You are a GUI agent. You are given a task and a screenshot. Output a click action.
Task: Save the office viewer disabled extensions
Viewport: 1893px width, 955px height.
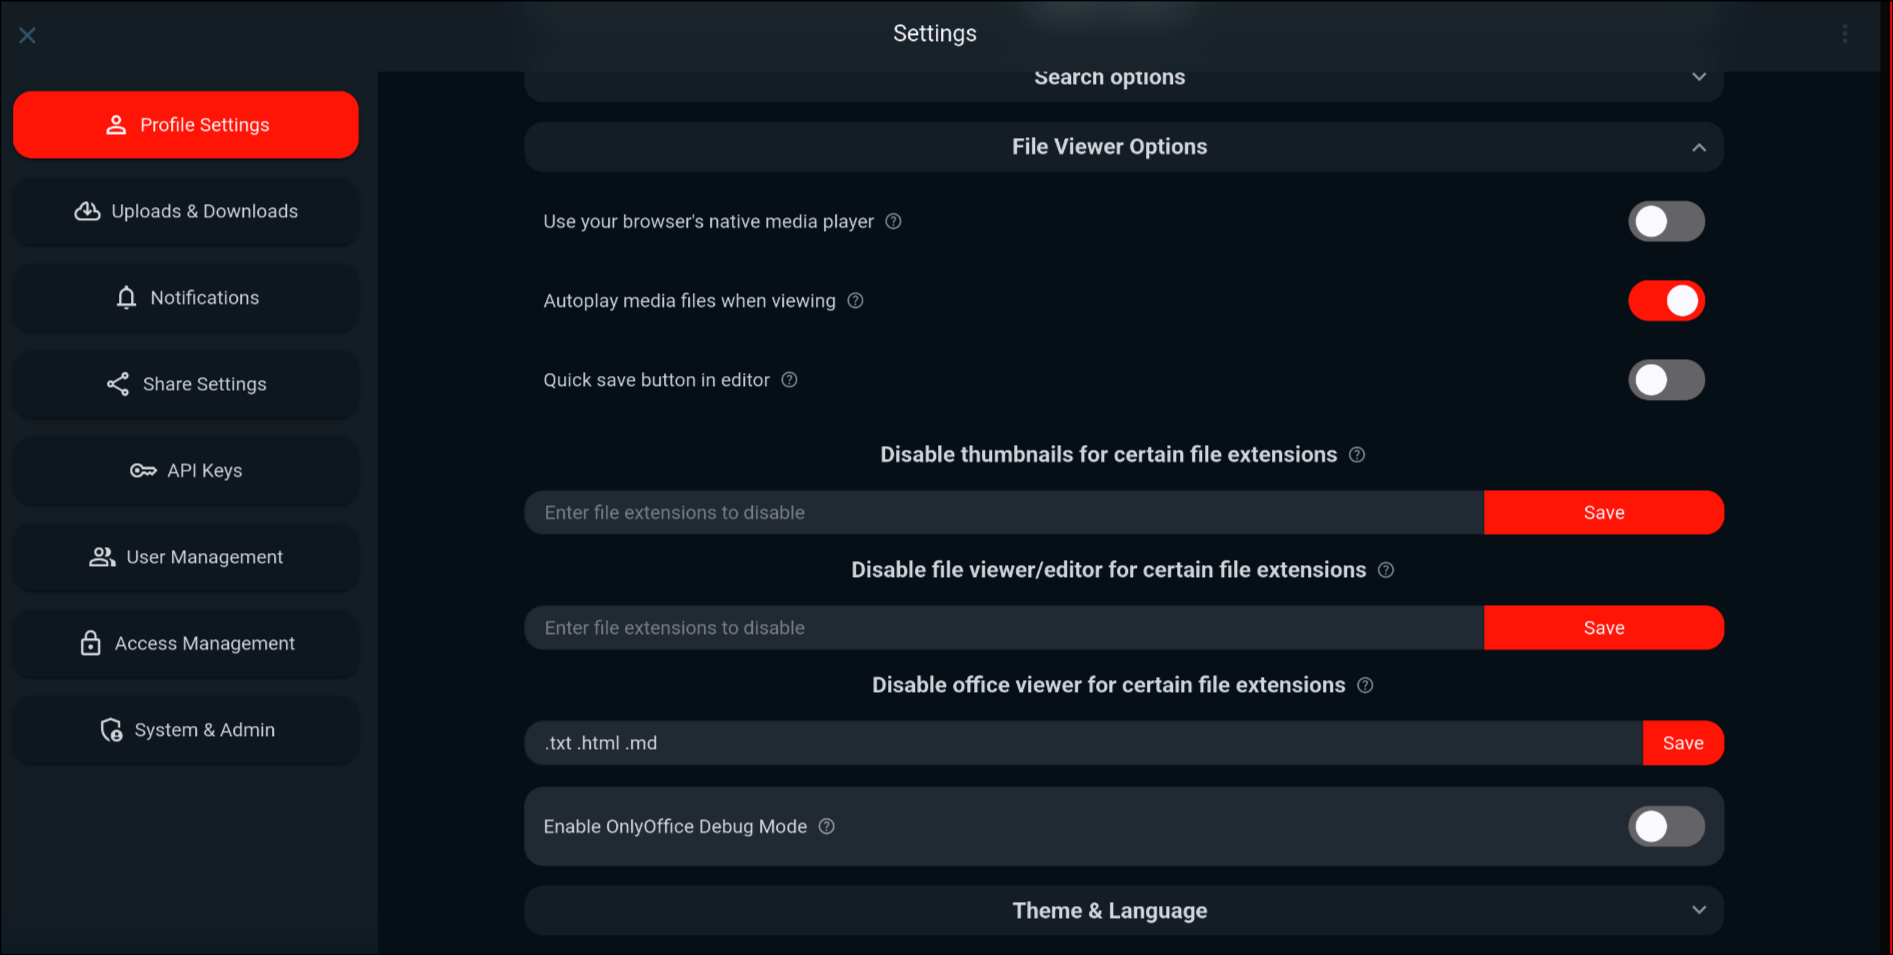point(1683,743)
